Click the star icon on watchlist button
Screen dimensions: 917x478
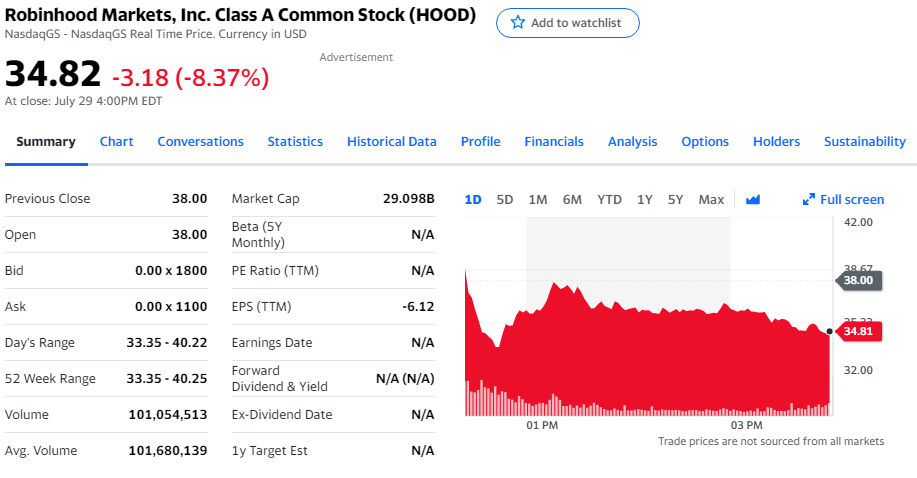click(x=517, y=23)
